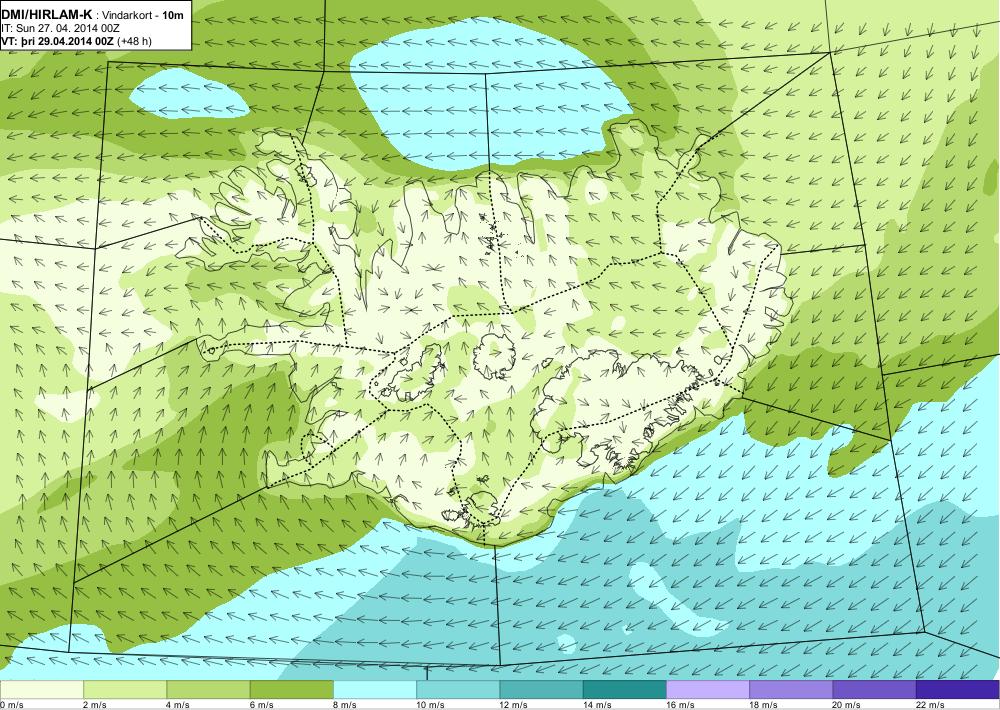The height and width of the screenshot is (710, 1000).
Task: Click the "2 m/s" legend label
Action: [95, 705]
